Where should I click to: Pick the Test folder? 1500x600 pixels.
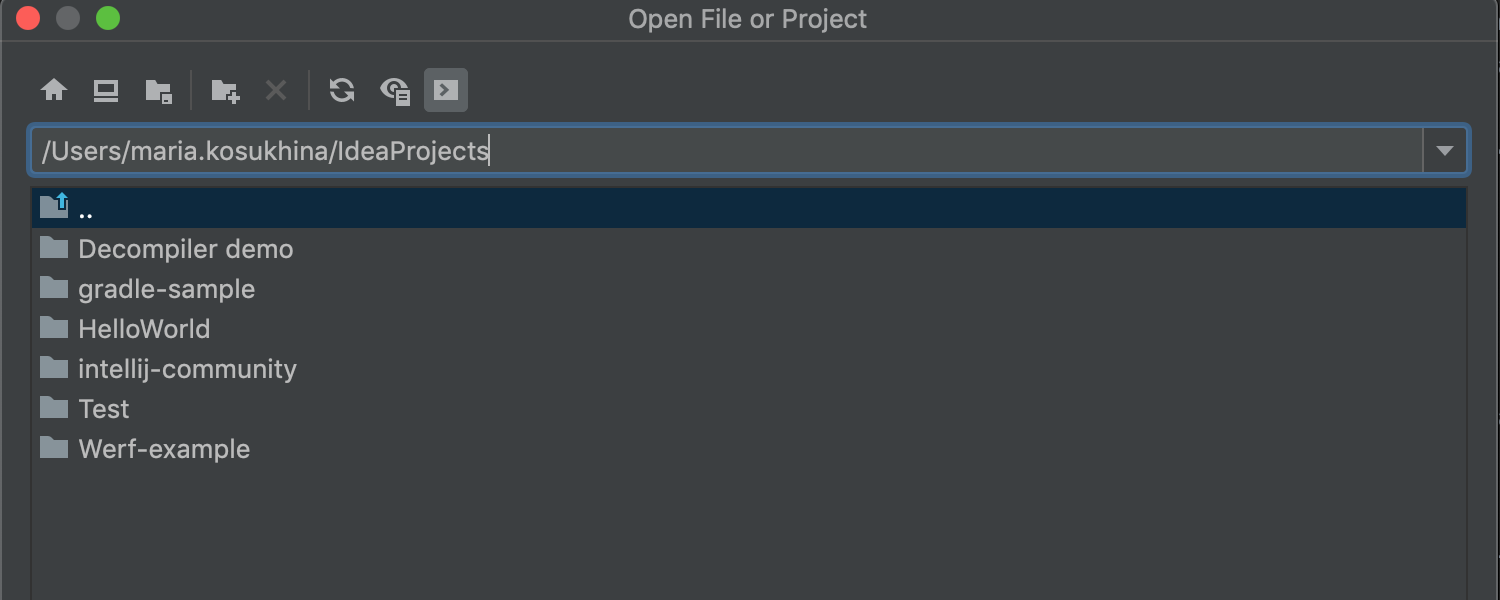point(104,409)
